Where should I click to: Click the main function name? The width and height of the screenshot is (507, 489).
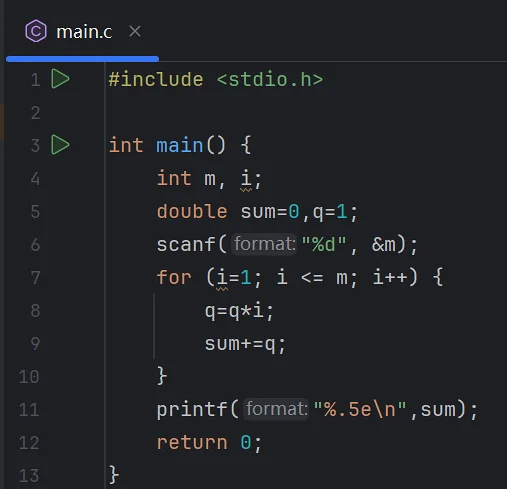(x=180, y=145)
